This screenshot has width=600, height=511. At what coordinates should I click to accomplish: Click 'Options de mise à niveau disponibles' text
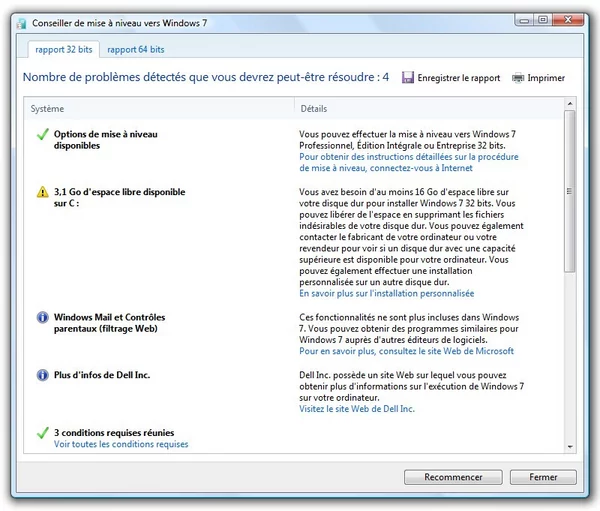(106, 140)
